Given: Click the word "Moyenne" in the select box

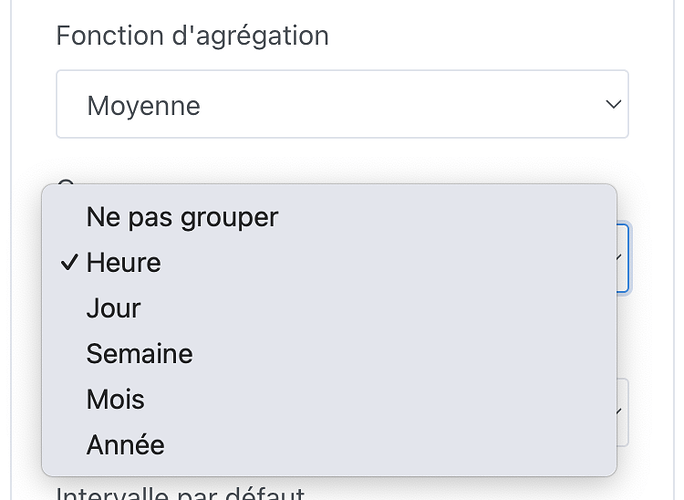Looking at the screenshot, I should pyautogui.click(x=143, y=105).
